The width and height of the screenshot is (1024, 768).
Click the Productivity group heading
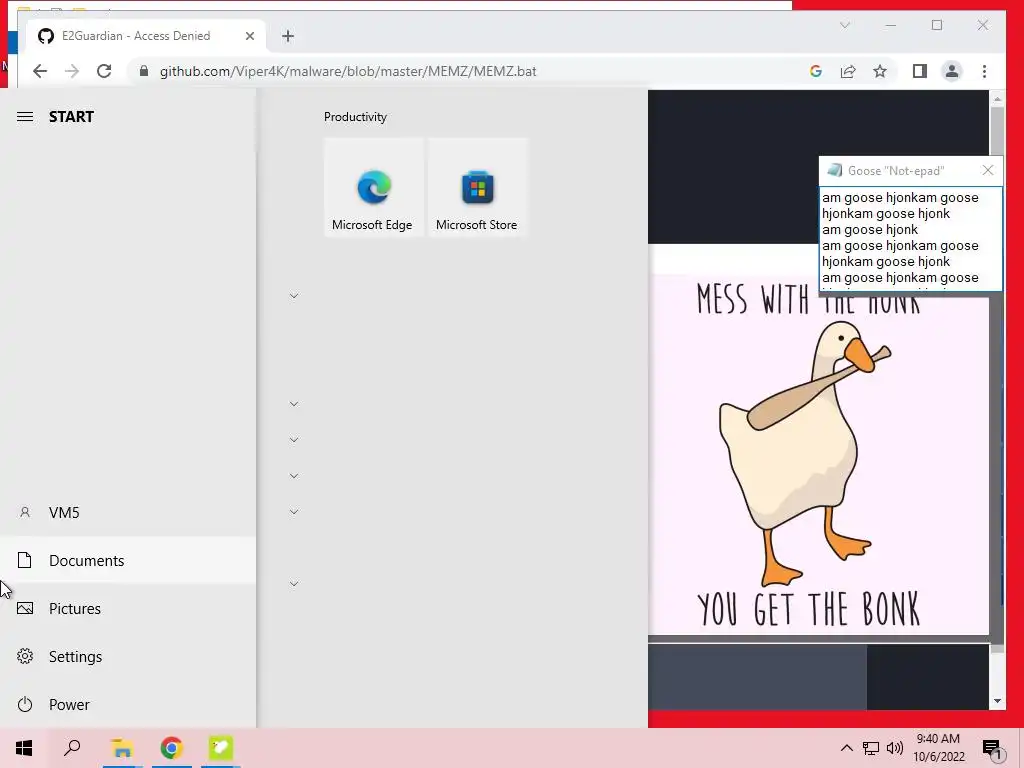click(x=355, y=117)
